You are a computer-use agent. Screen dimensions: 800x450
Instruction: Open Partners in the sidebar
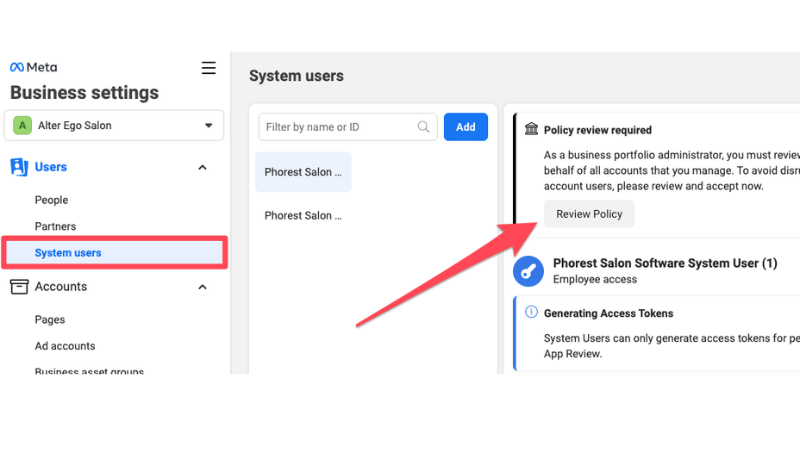[55, 226]
